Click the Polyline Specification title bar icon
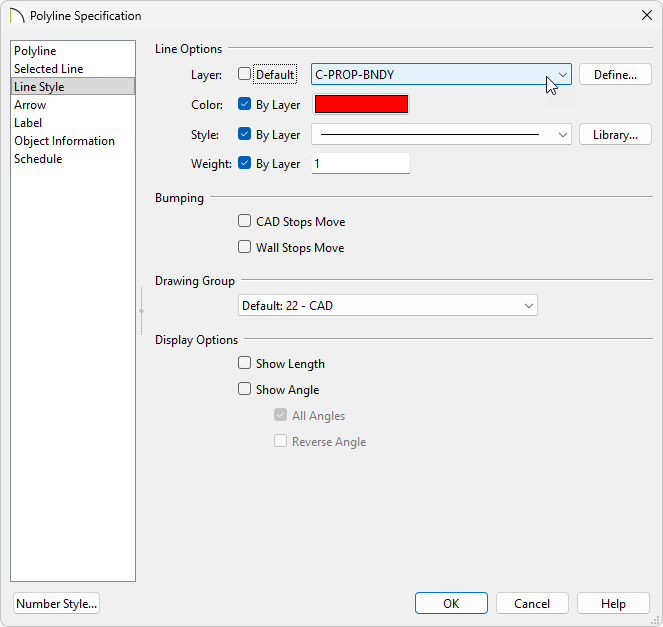 pos(16,16)
